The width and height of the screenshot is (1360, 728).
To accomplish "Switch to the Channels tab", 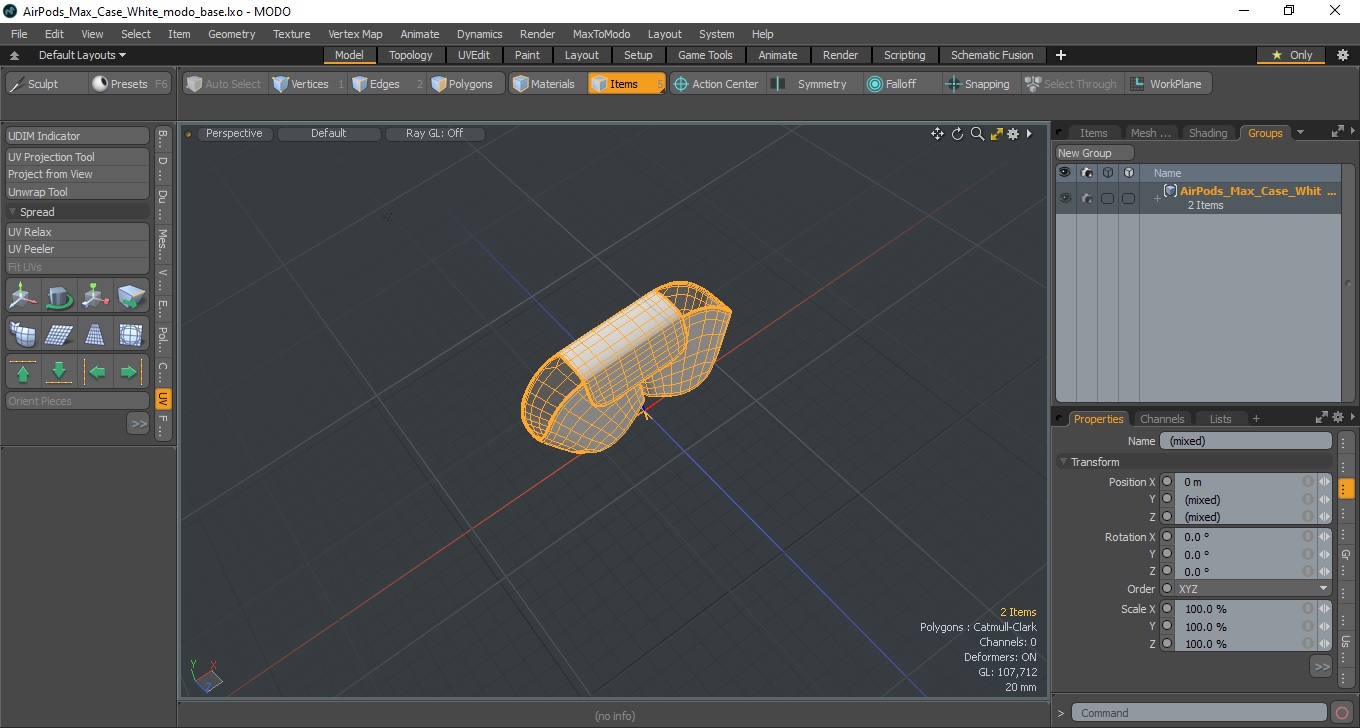I will pyautogui.click(x=1162, y=419).
